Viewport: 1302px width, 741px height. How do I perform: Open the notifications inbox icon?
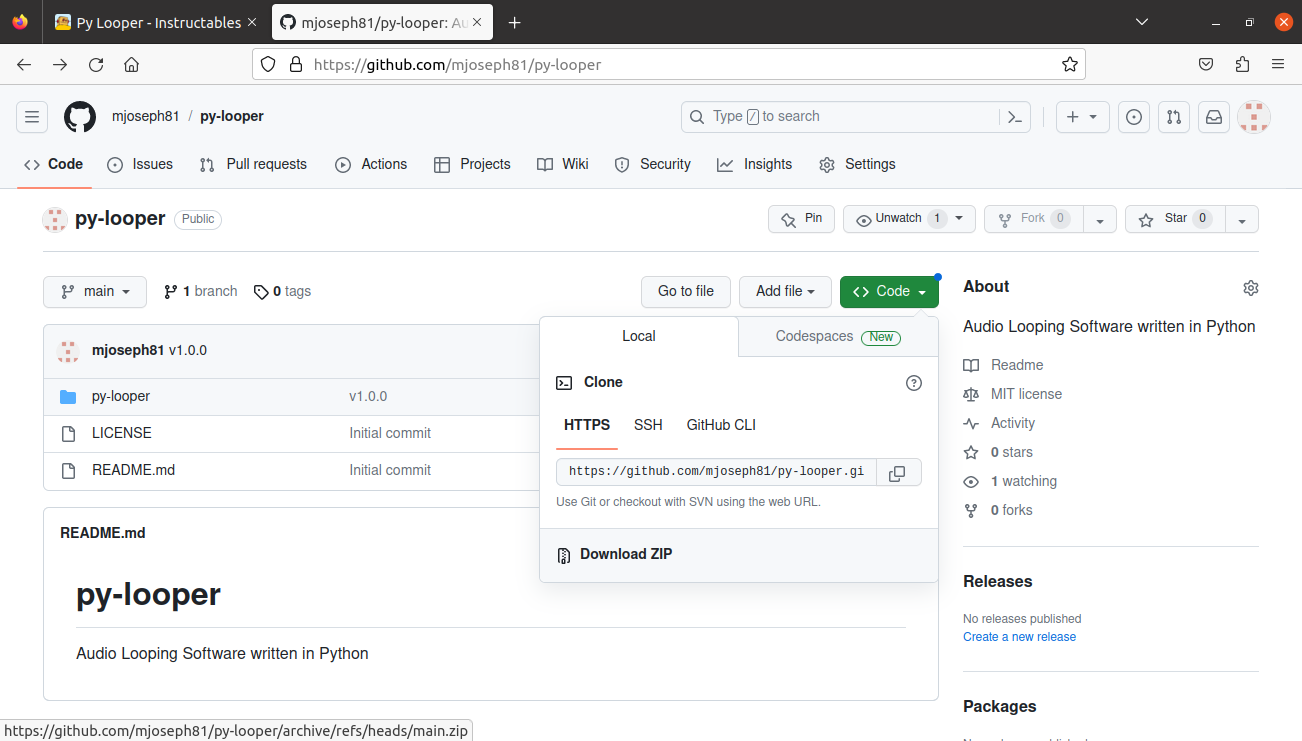click(1213, 117)
